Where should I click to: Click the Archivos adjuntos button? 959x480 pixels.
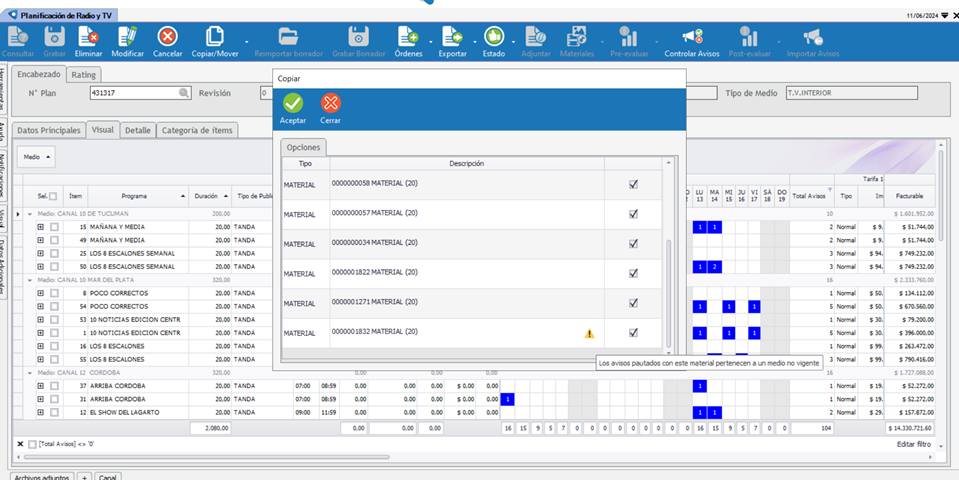tap(42, 476)
